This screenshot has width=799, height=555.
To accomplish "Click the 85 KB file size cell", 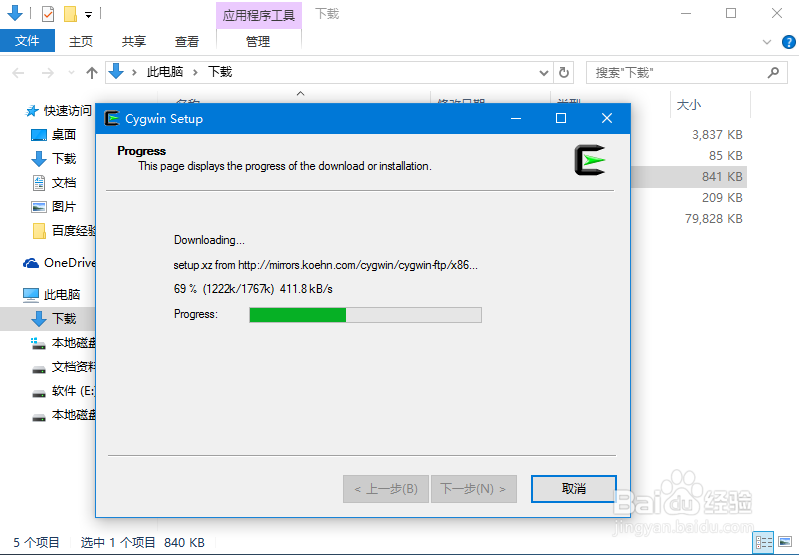I will pos(725,155).
